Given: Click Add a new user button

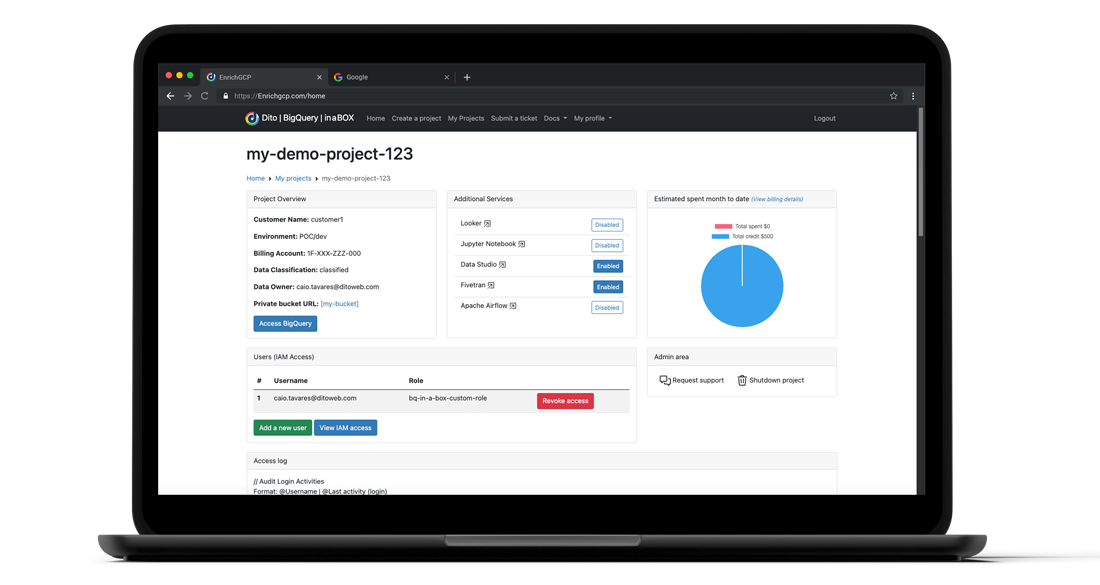Looking at the screenshot, I should pyautogui.click(x=282, y=428).
